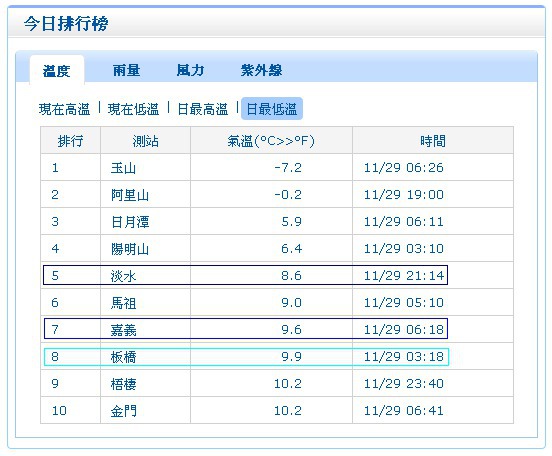
Task: Click the 嘉義 station row
Action: pos(245,329)
